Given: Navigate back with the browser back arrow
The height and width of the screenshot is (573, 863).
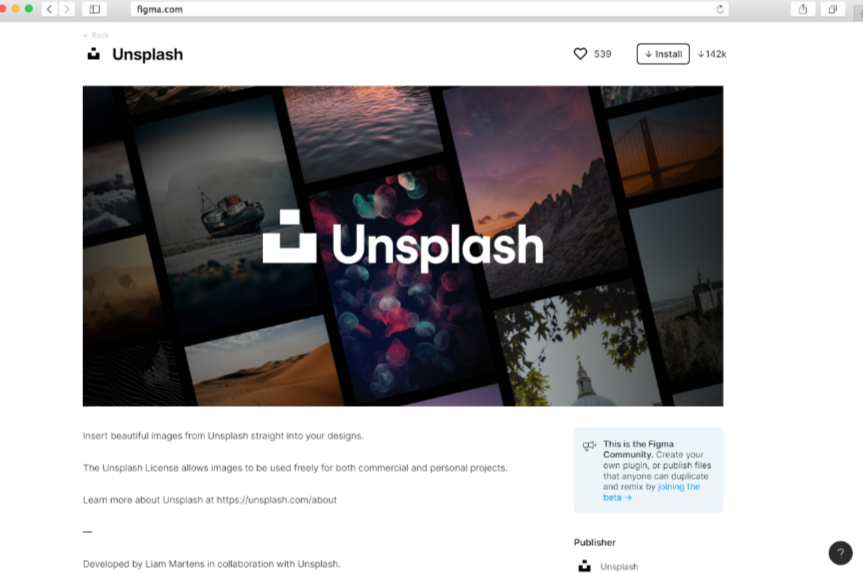Looking at the screenshot, I should [x=50, y=9].
